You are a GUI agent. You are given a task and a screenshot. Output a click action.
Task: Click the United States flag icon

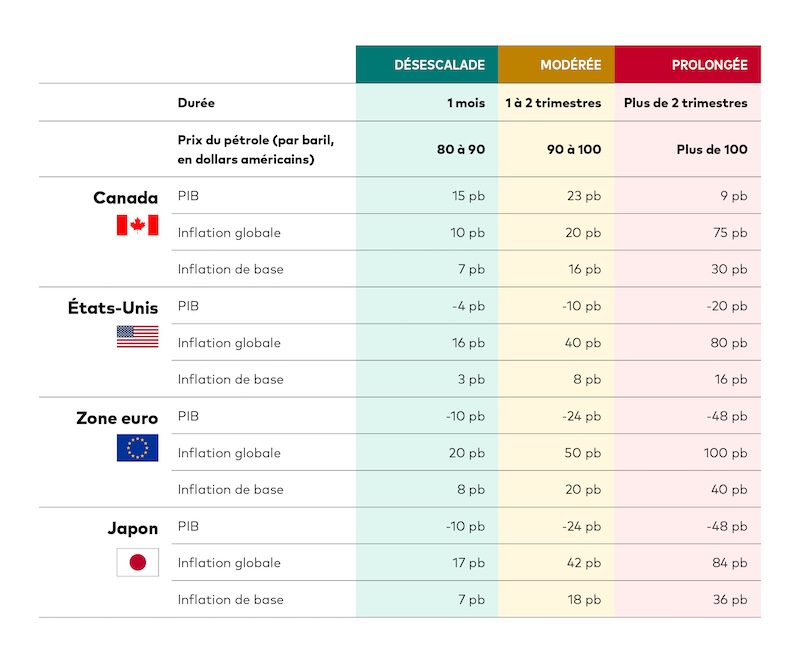(x=137, y=336)
